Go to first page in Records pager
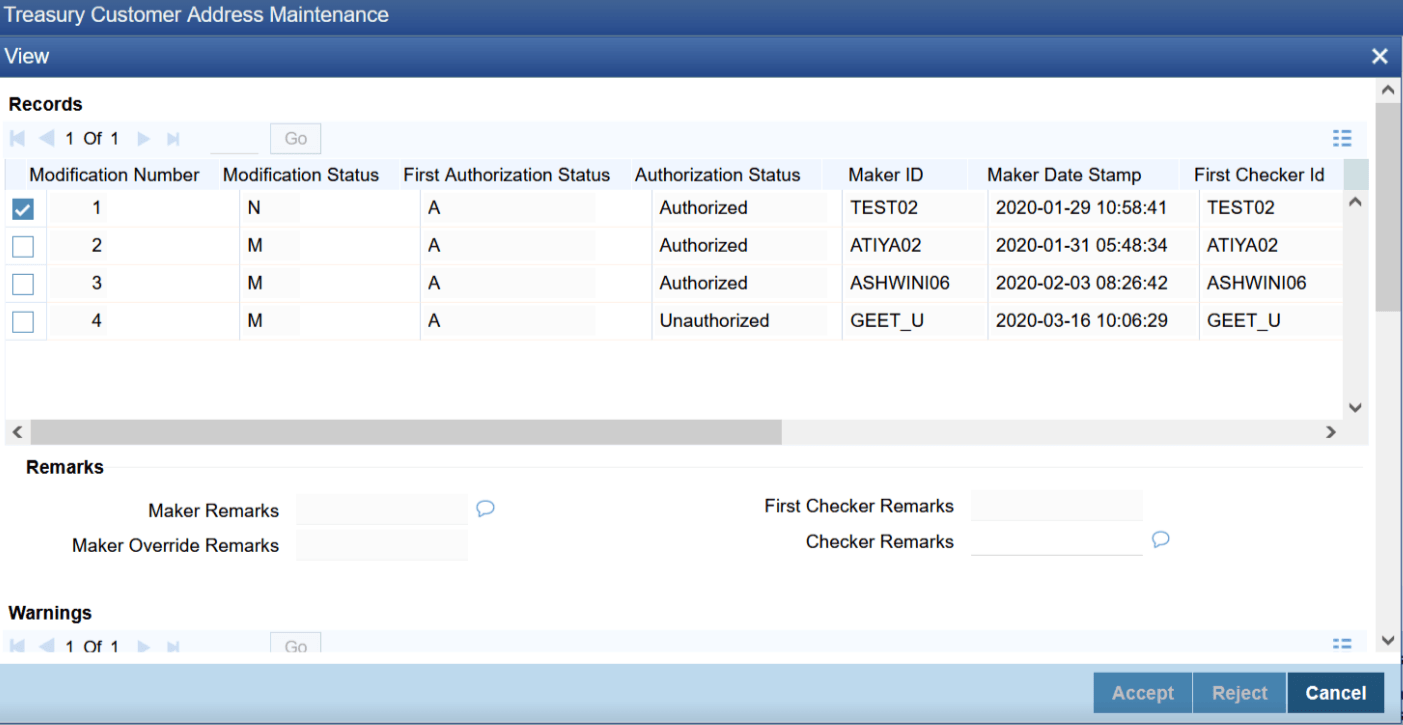This screenshot has width=1403, height=725. tap(17, 139)
